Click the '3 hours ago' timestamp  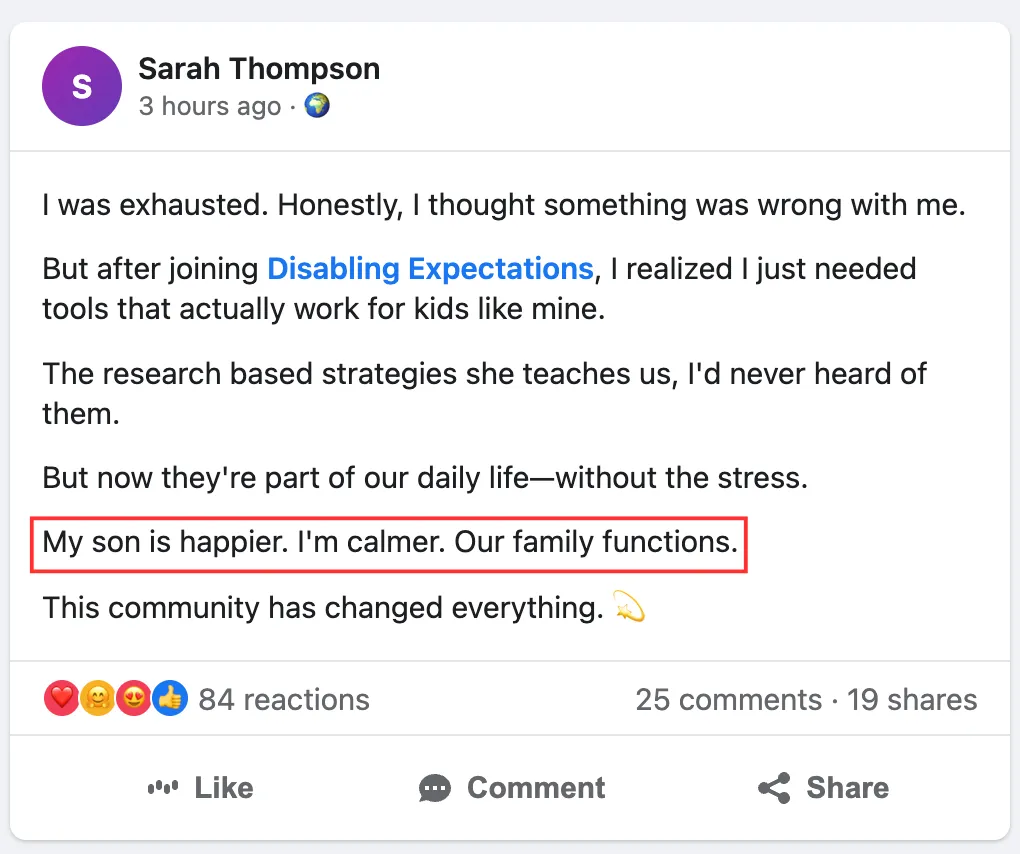[x=210, y=106]
